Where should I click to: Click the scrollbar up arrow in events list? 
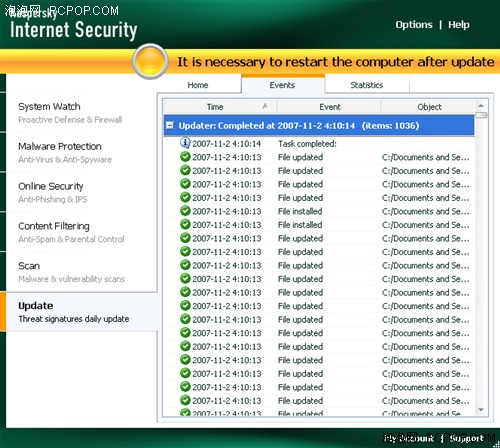pos(481,106)
